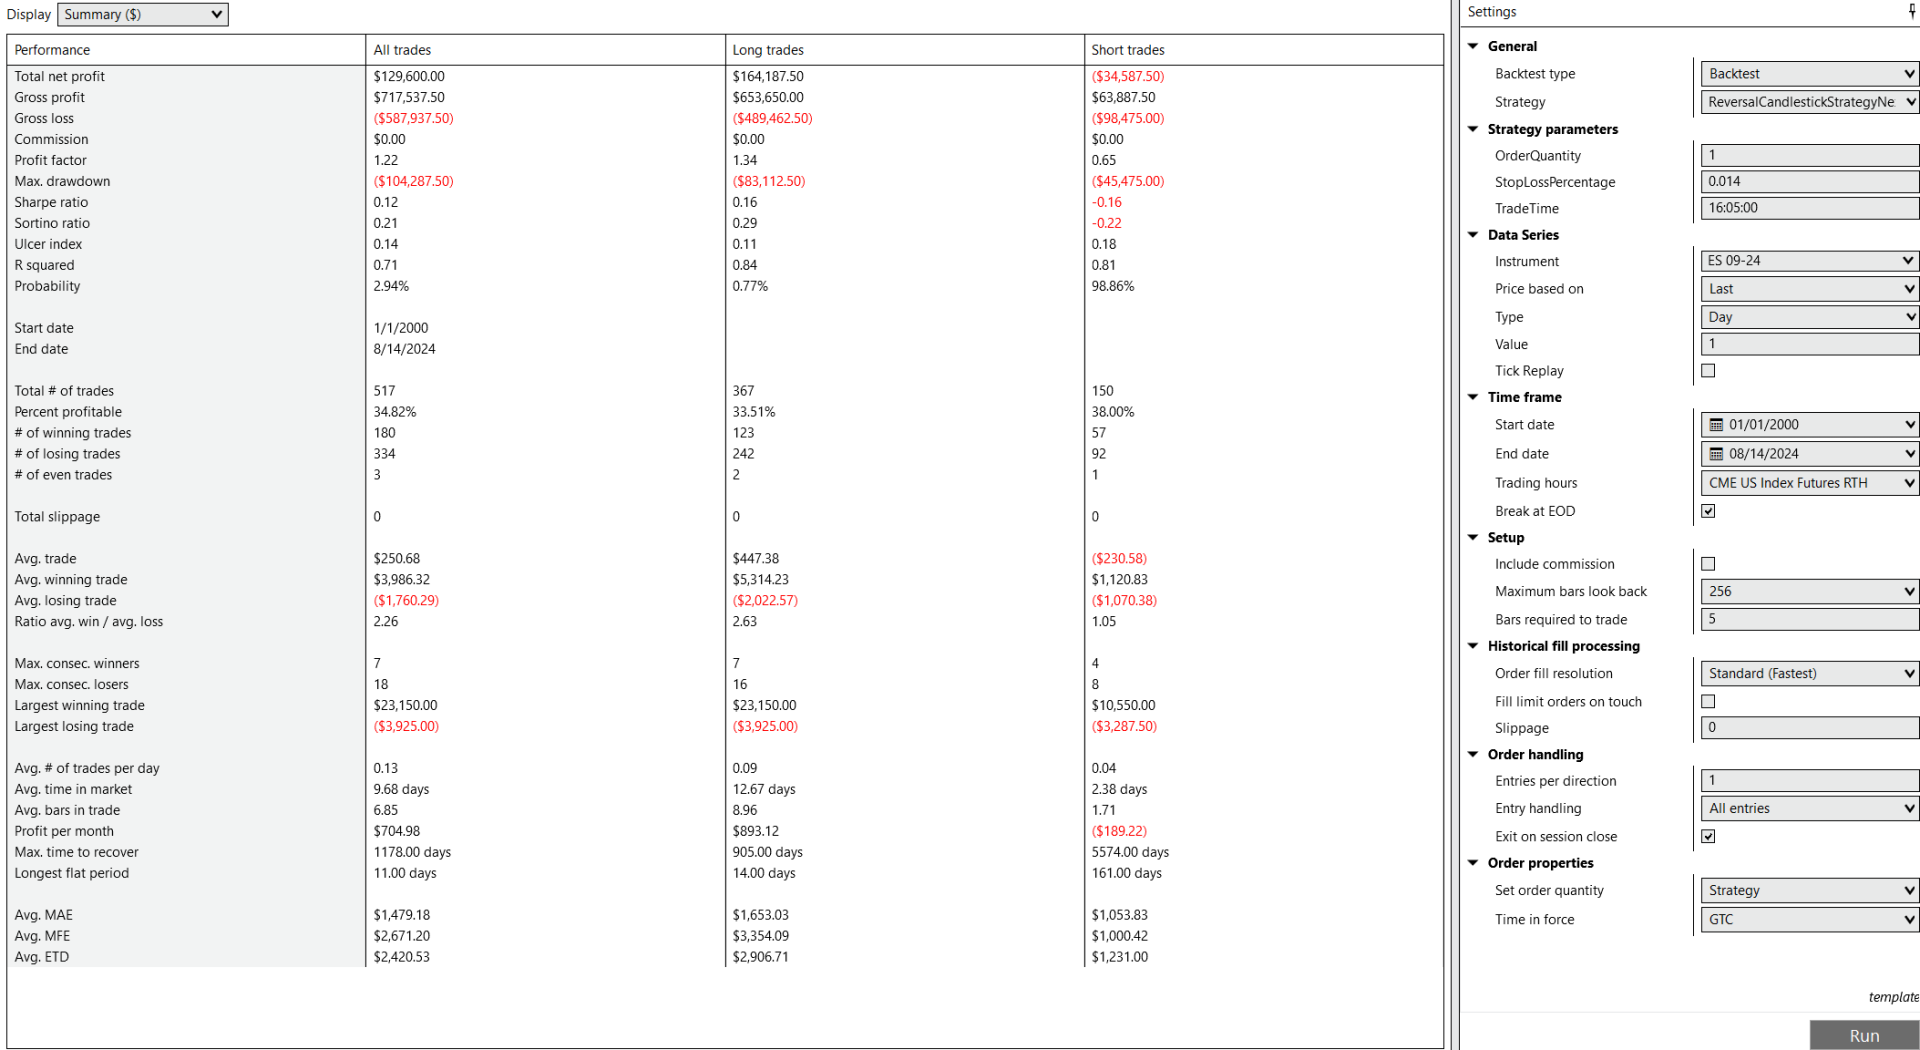This screenshot has height=1050, width=1920.
Task: Collapse the Data Series section
Action: pyautogui.click(x=1473, y=235)
